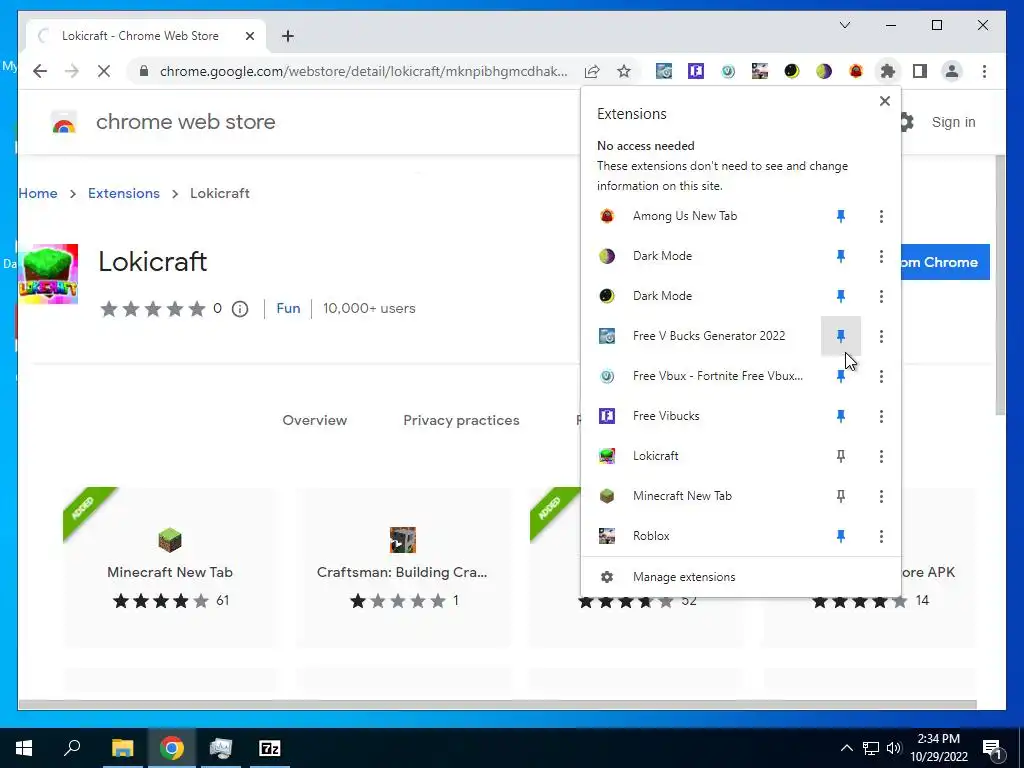
Task: Show hidden tray icons
Action: pos(846,748)
